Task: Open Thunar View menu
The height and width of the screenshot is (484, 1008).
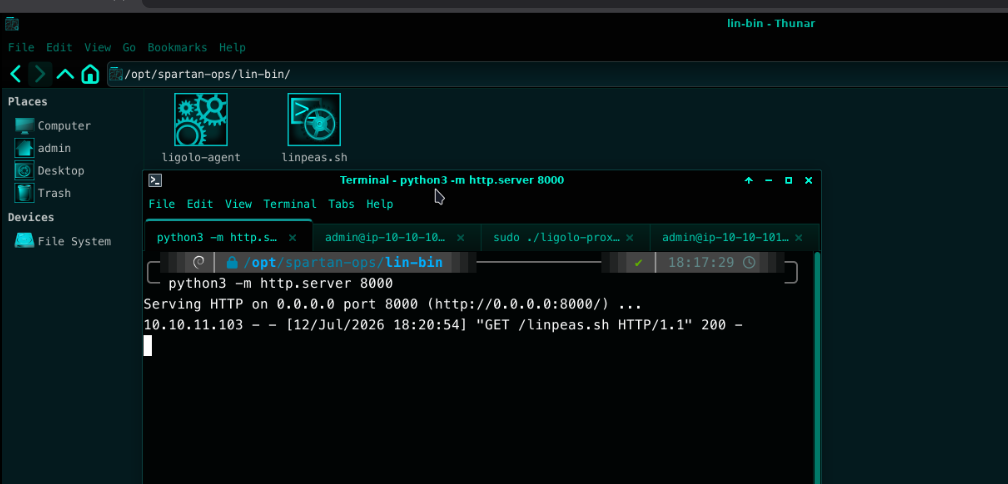Action: tap(98, 48)
